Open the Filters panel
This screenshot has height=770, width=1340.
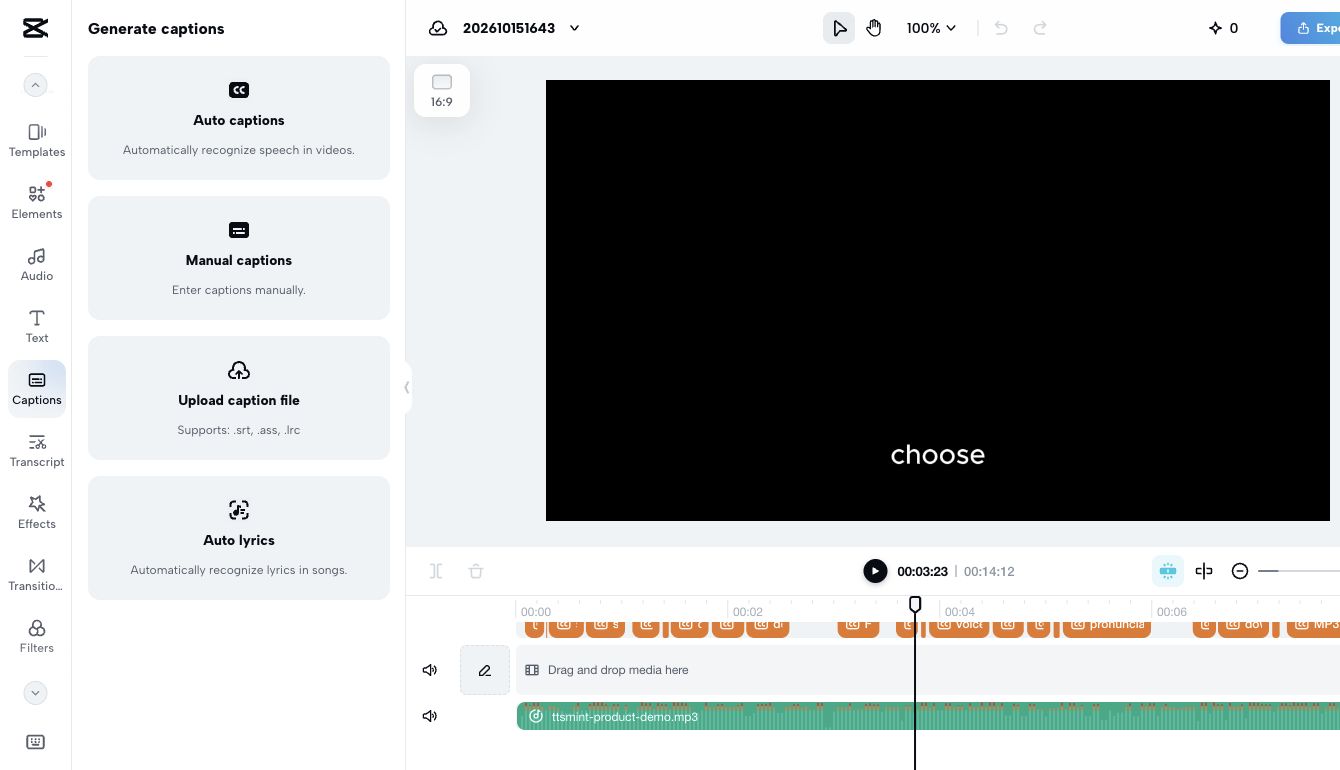coord(37,637)
